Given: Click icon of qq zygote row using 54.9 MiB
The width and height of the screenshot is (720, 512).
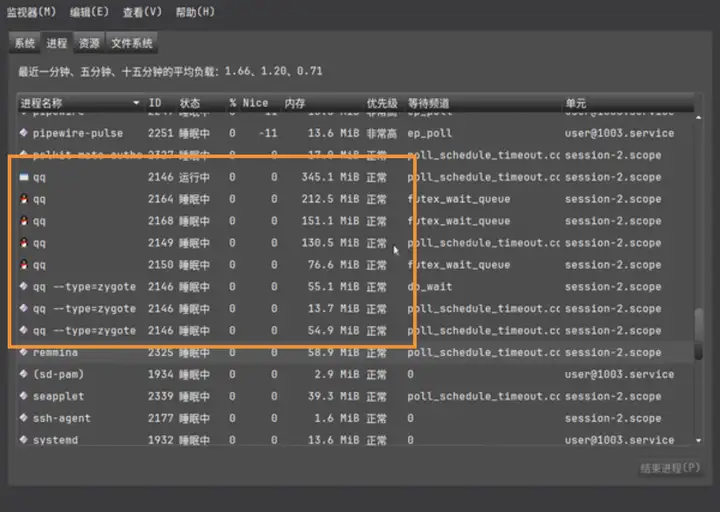Looking at the screenshot, I should (x=23, y=330).
